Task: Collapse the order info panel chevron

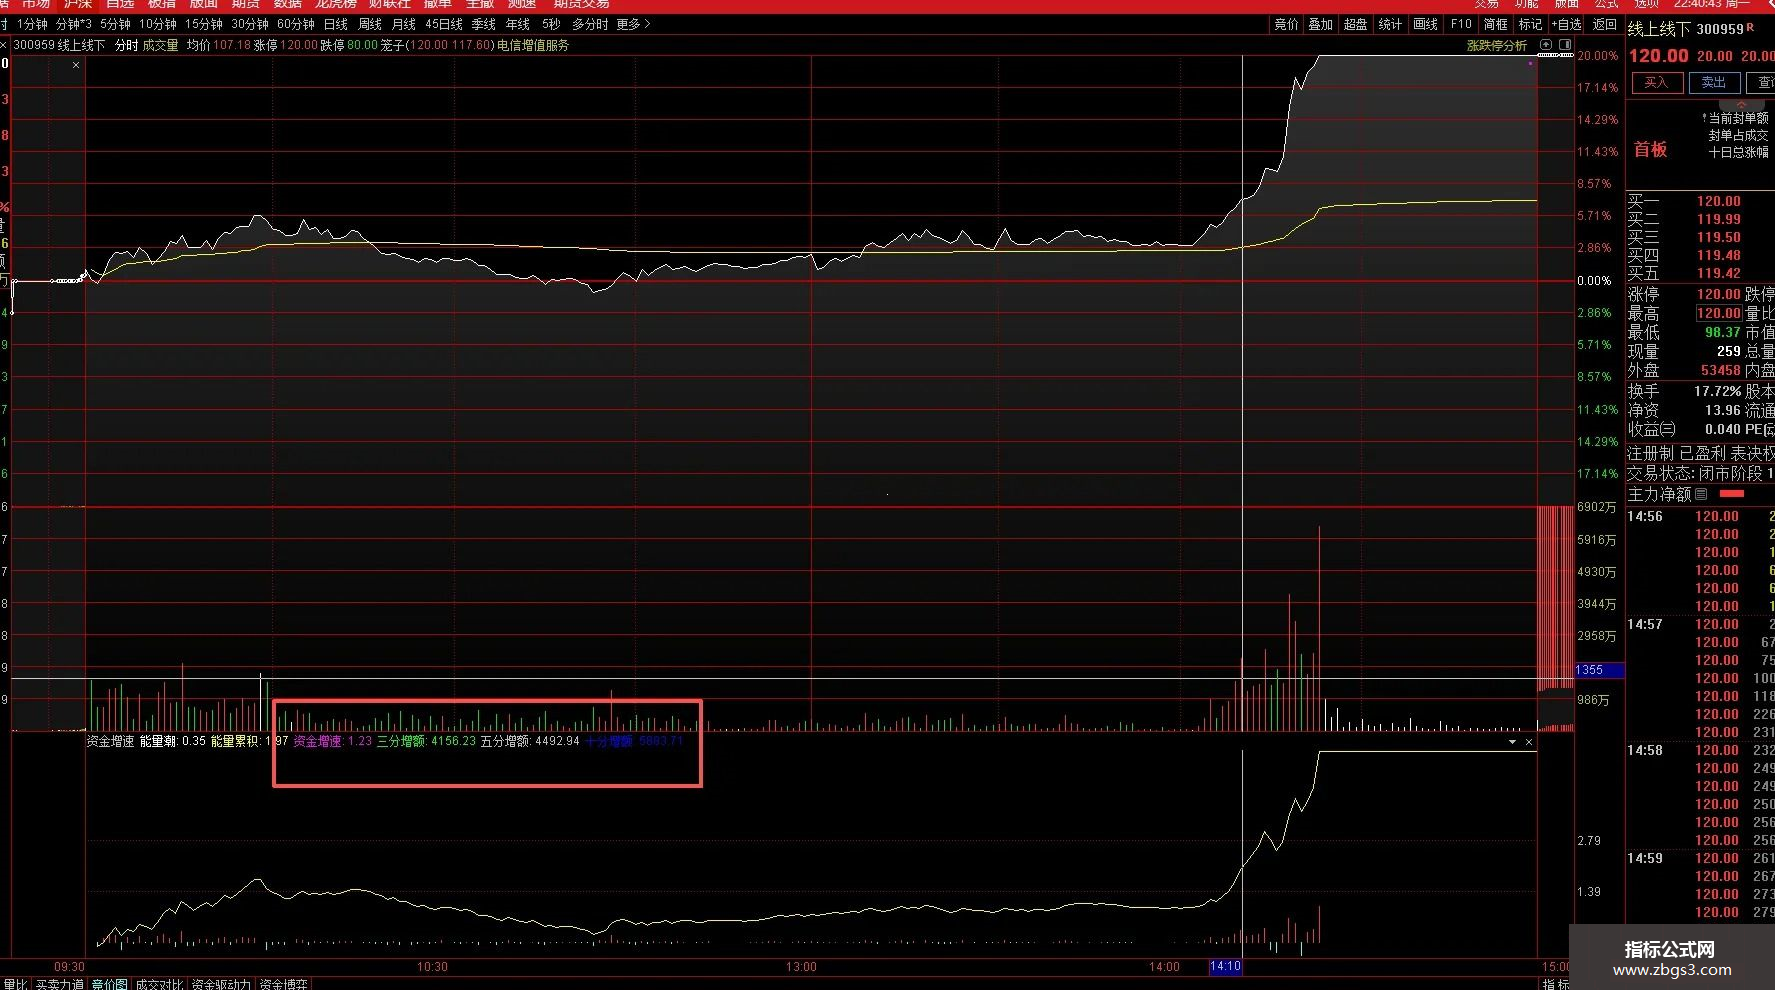Action: pos(1741,104)
